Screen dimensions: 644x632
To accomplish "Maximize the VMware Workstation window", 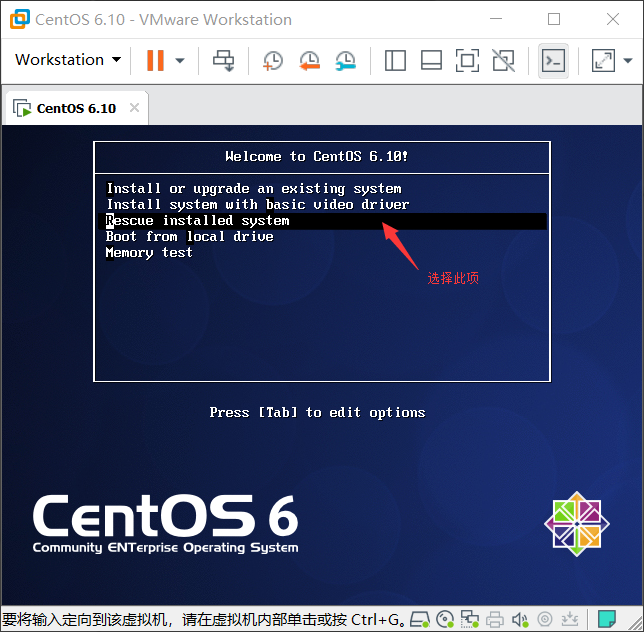I will [554, 19].
